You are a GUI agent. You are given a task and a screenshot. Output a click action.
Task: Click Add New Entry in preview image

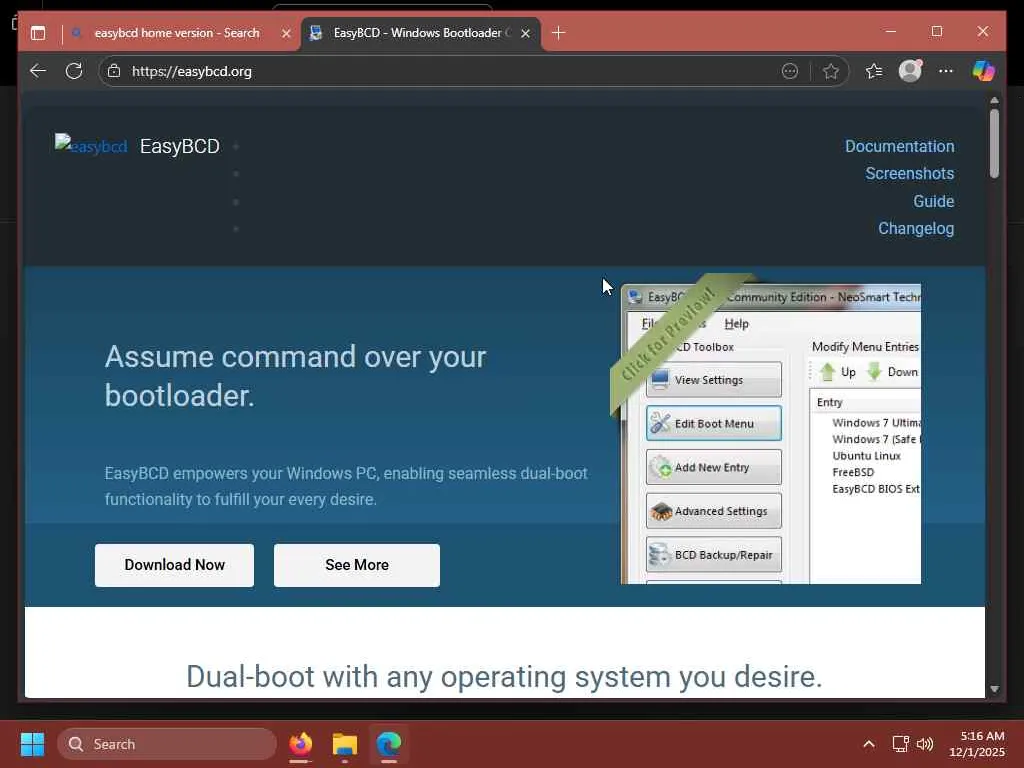[713, 467]
